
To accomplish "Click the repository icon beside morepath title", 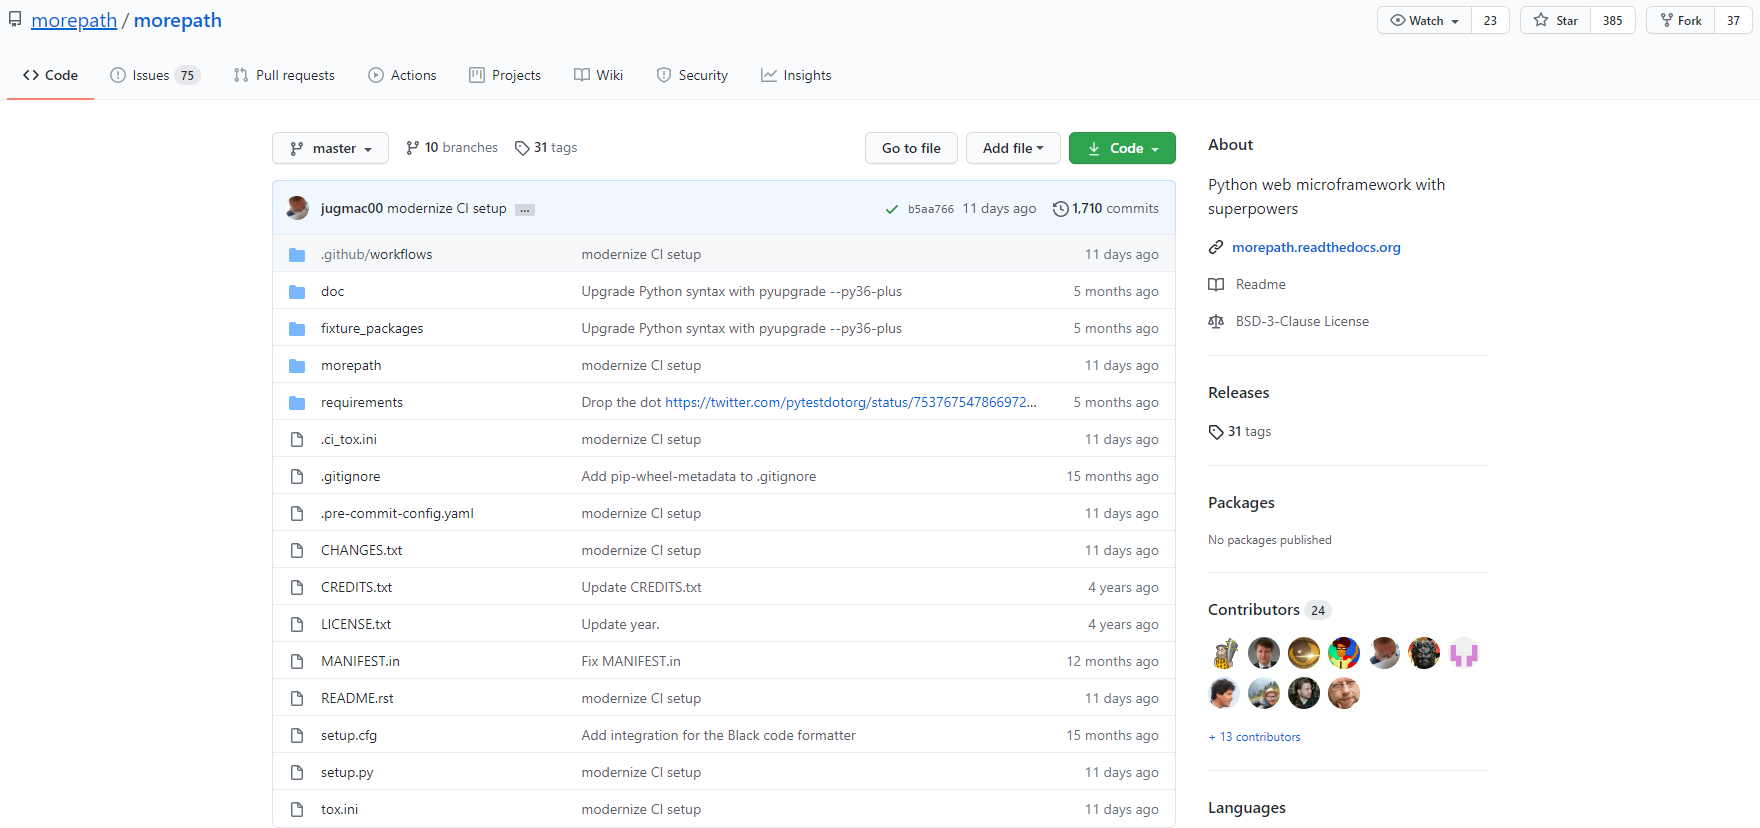I will [15, 19].
